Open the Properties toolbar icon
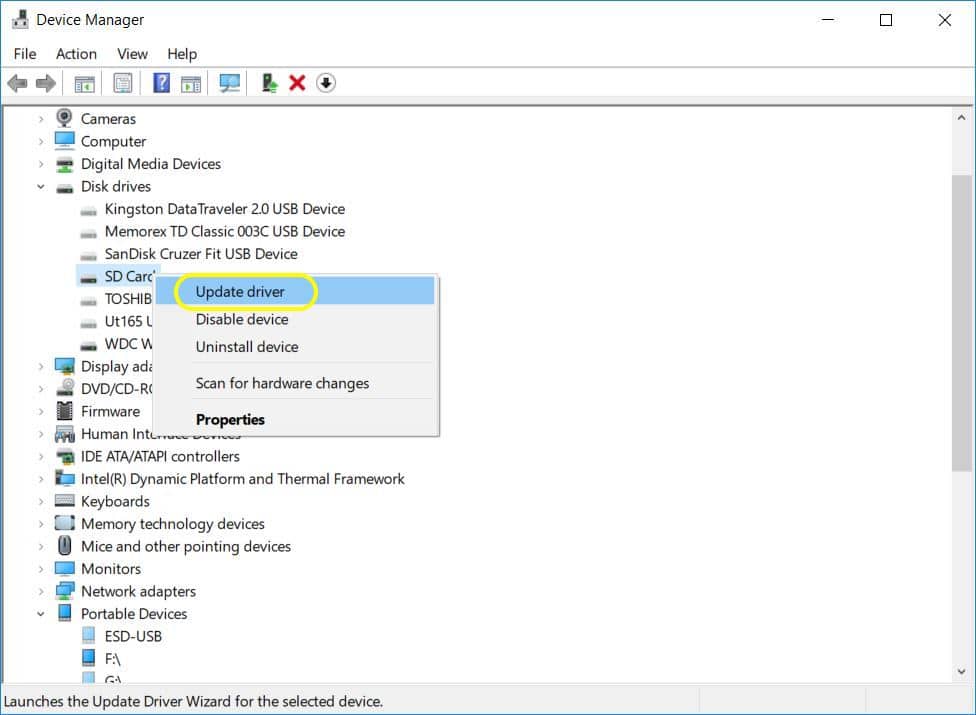Image resolution: width=976 pixels, height=715 pixels. pyautogui.click(x=123, y=83)
